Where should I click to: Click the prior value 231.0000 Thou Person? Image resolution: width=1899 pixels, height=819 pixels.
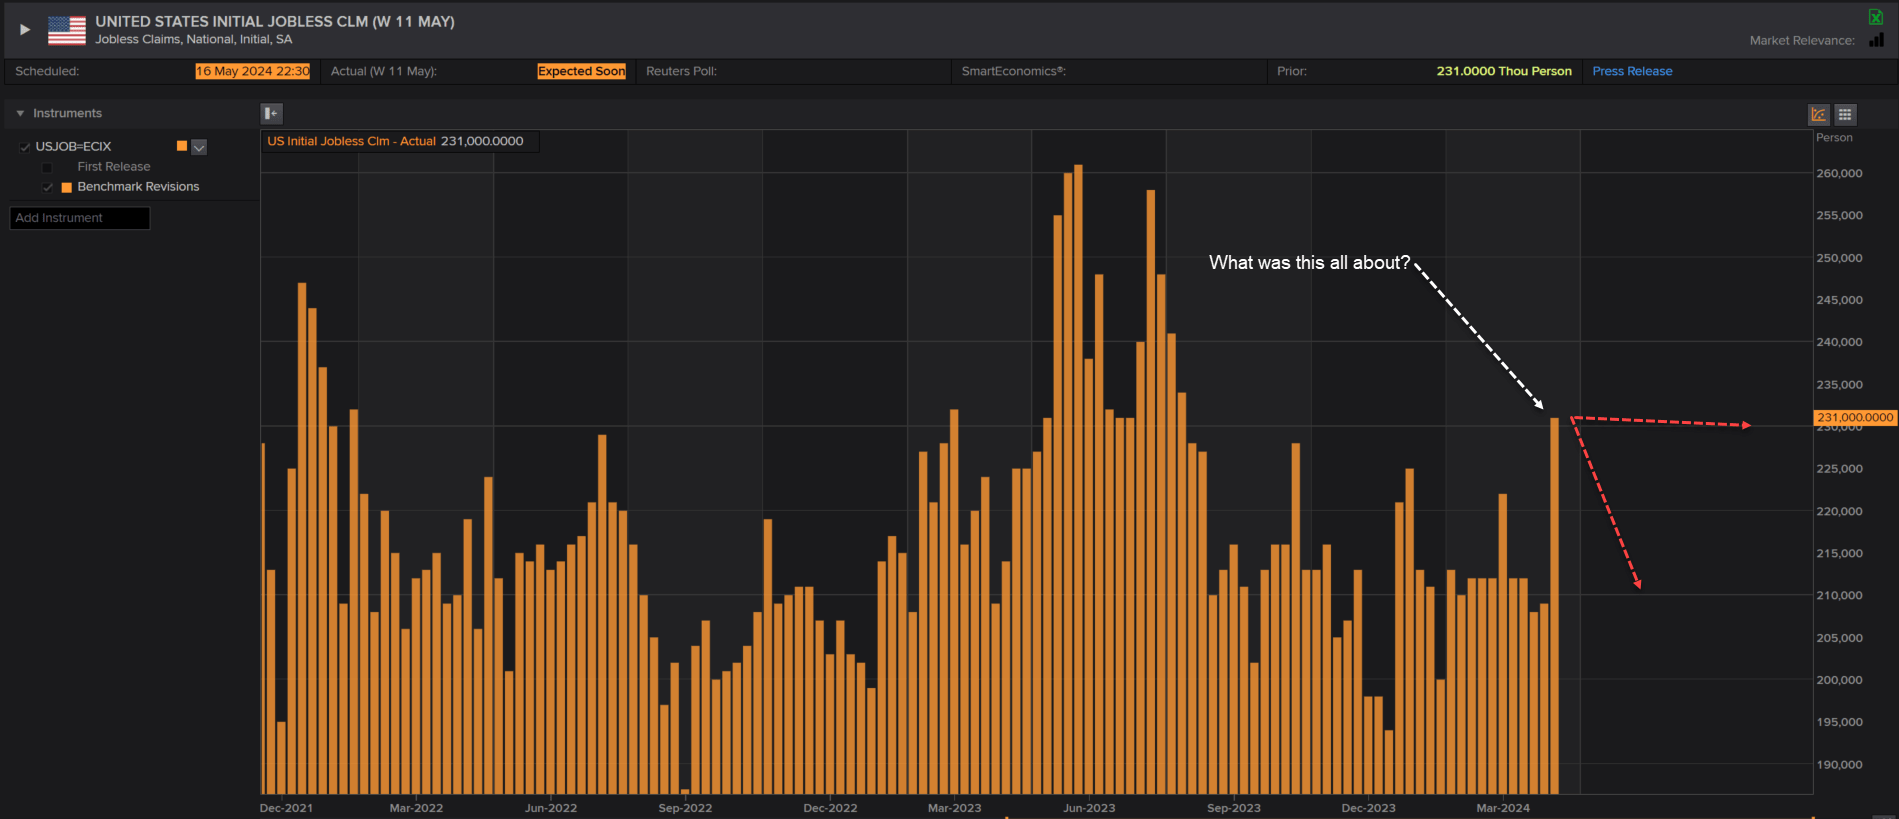point(1504,71)
